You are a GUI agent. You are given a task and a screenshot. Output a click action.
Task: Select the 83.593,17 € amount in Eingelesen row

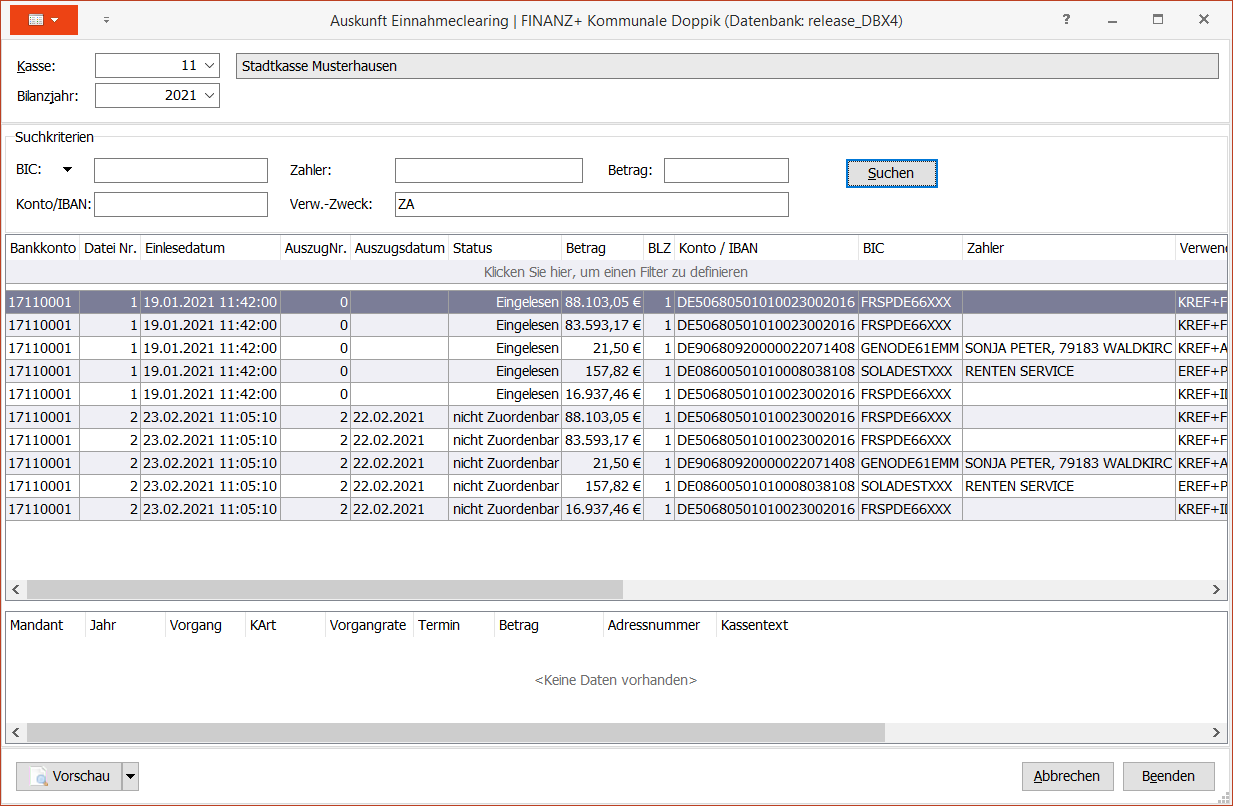602,325
